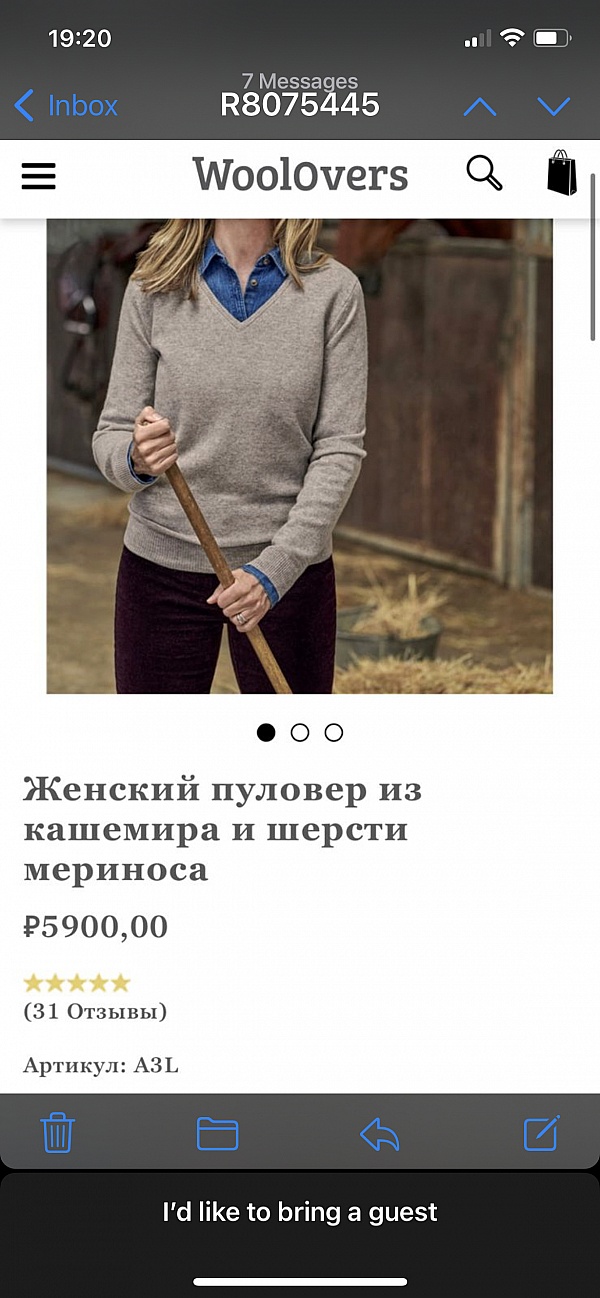600x1298 pixels.
Task: Go to previous message with up chevron
Action: point(480,106)
